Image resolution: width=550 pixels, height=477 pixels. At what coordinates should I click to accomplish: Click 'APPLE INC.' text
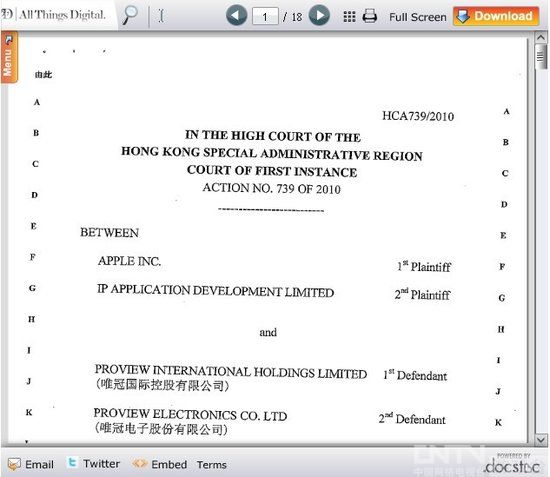pyautogui.click(x=129, y=261)
